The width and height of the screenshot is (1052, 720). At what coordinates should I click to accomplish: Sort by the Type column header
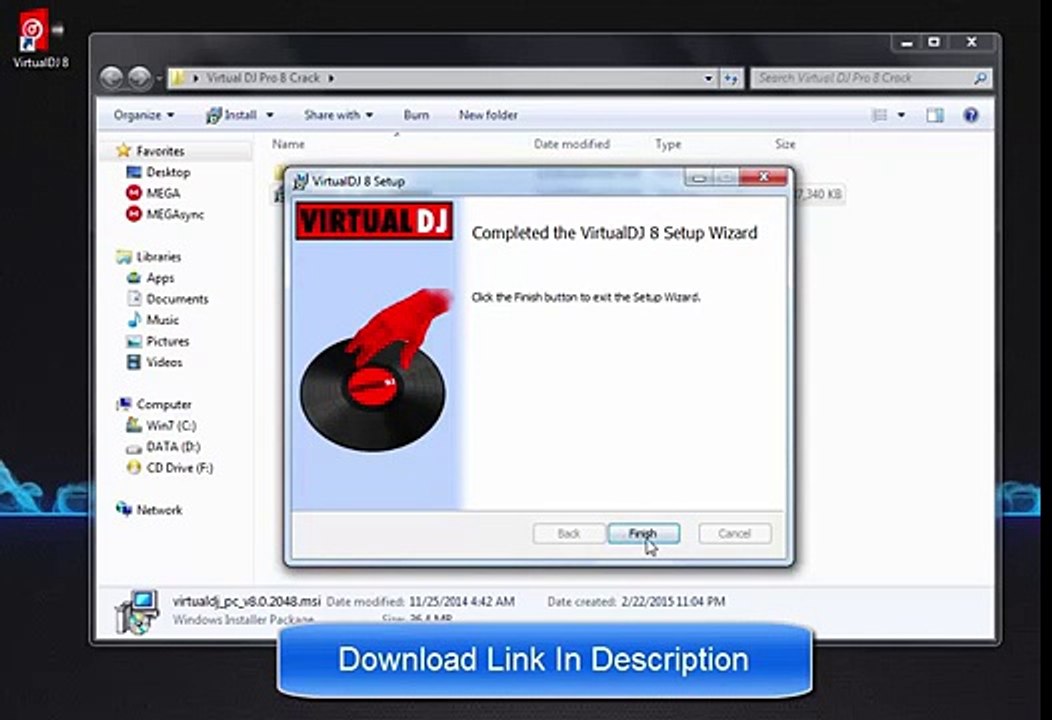point(668,144)
